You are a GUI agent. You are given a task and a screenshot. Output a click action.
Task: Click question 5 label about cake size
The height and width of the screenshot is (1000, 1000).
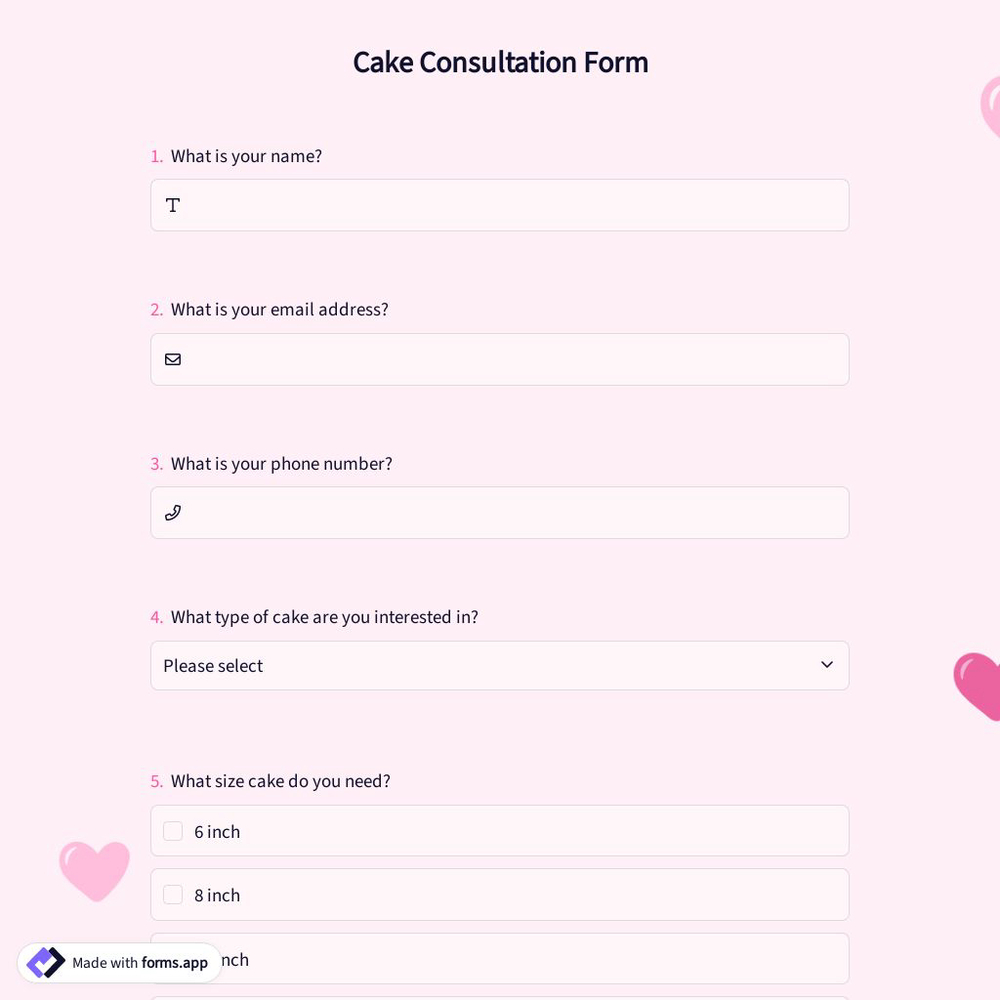[280, 781]
